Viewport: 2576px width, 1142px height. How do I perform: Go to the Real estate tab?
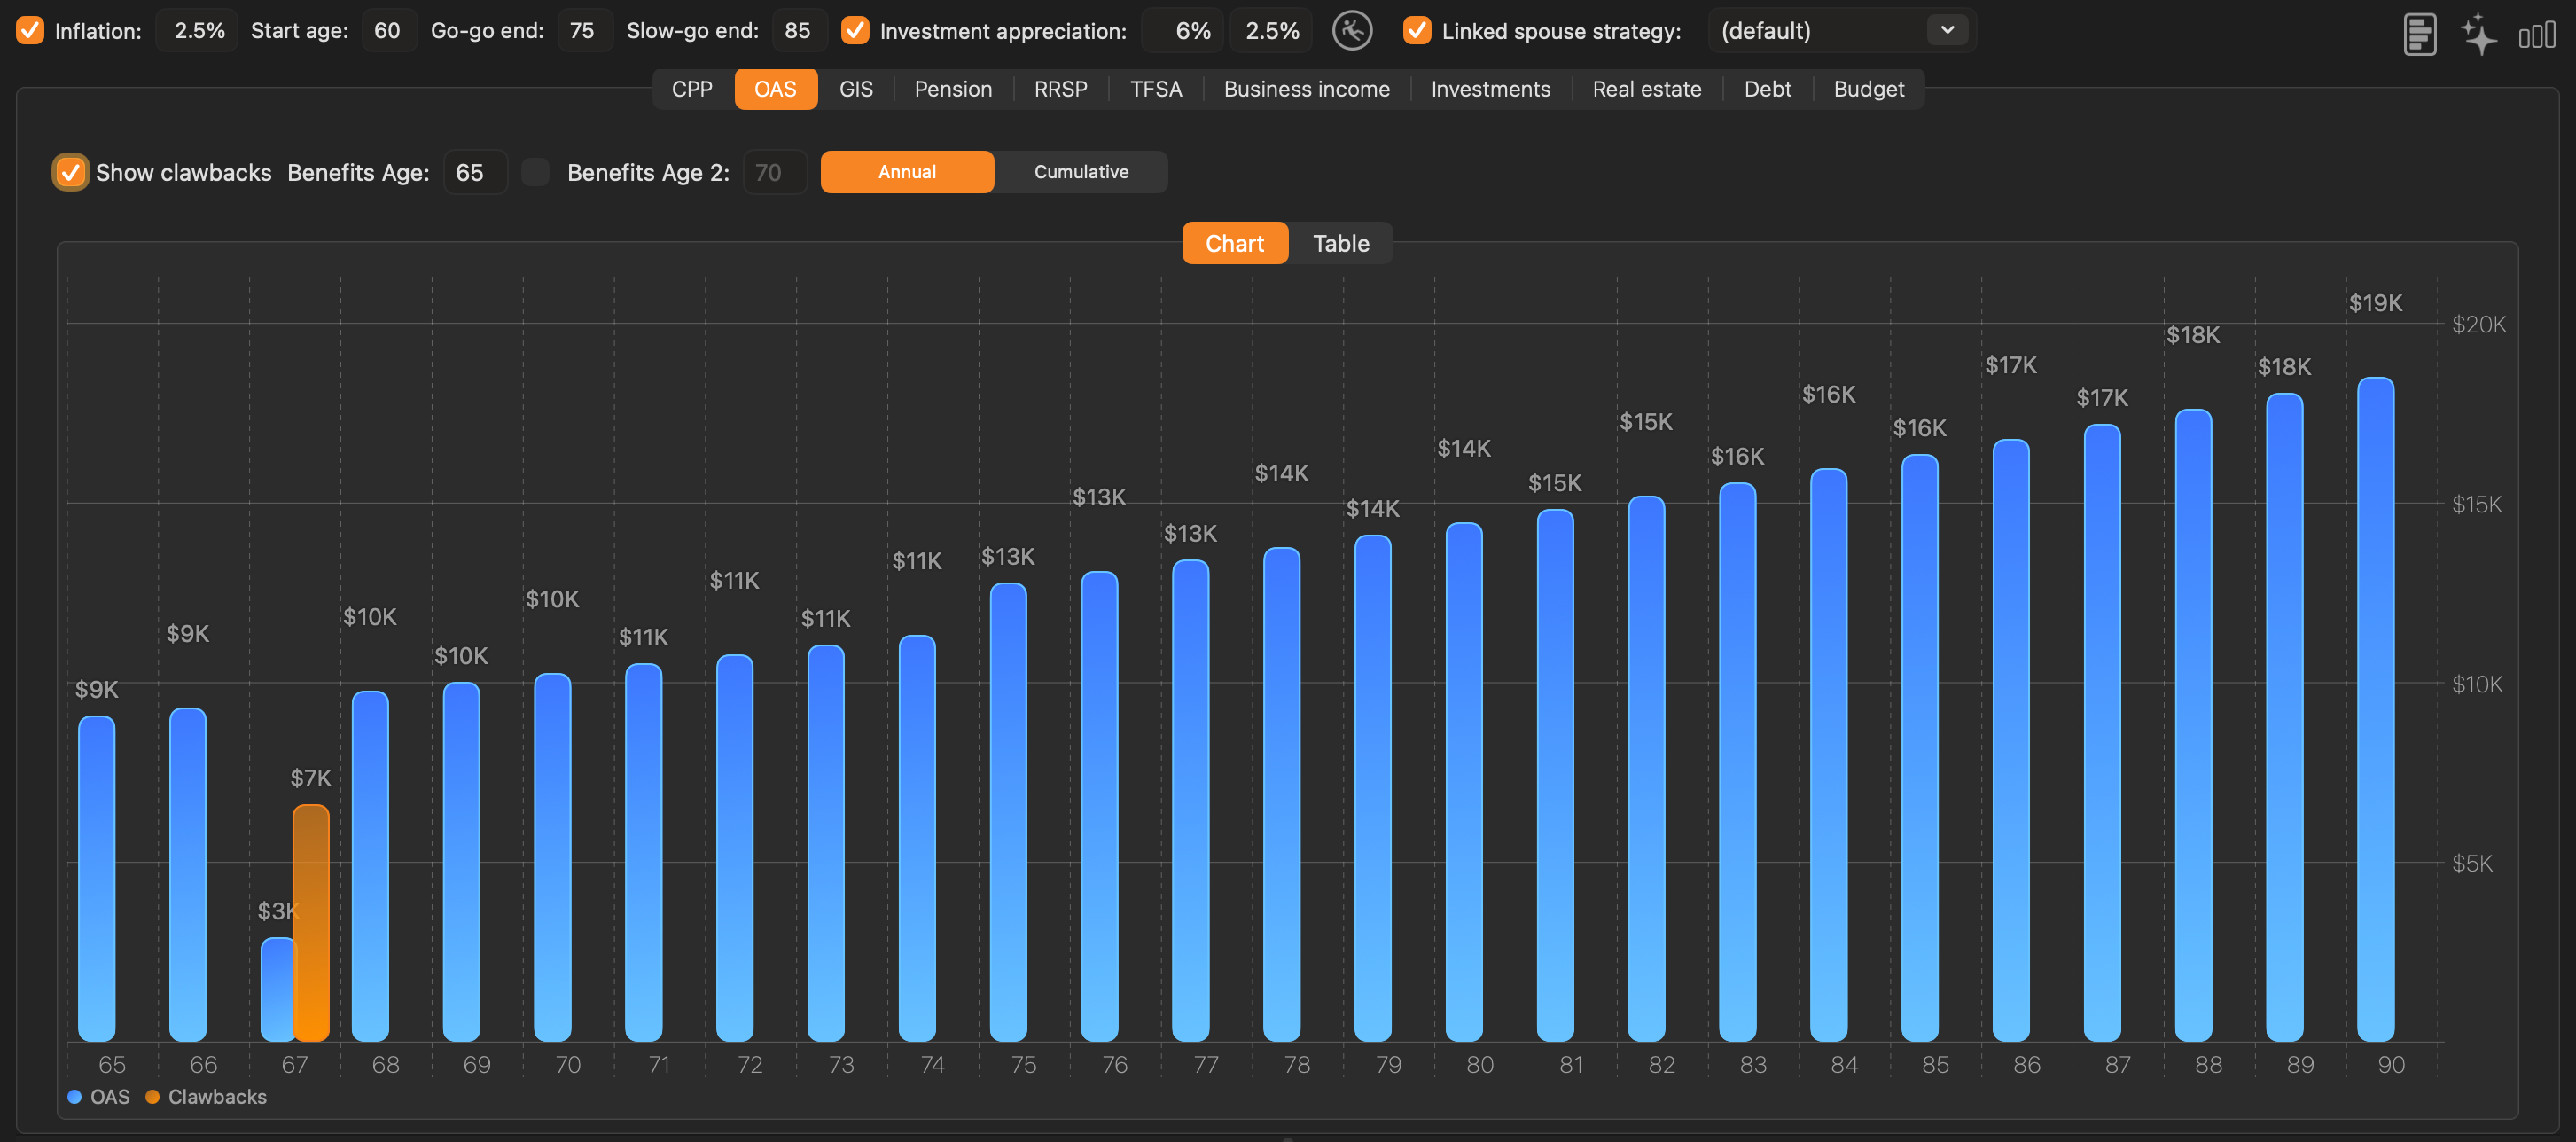click(x=1647, y=89)
